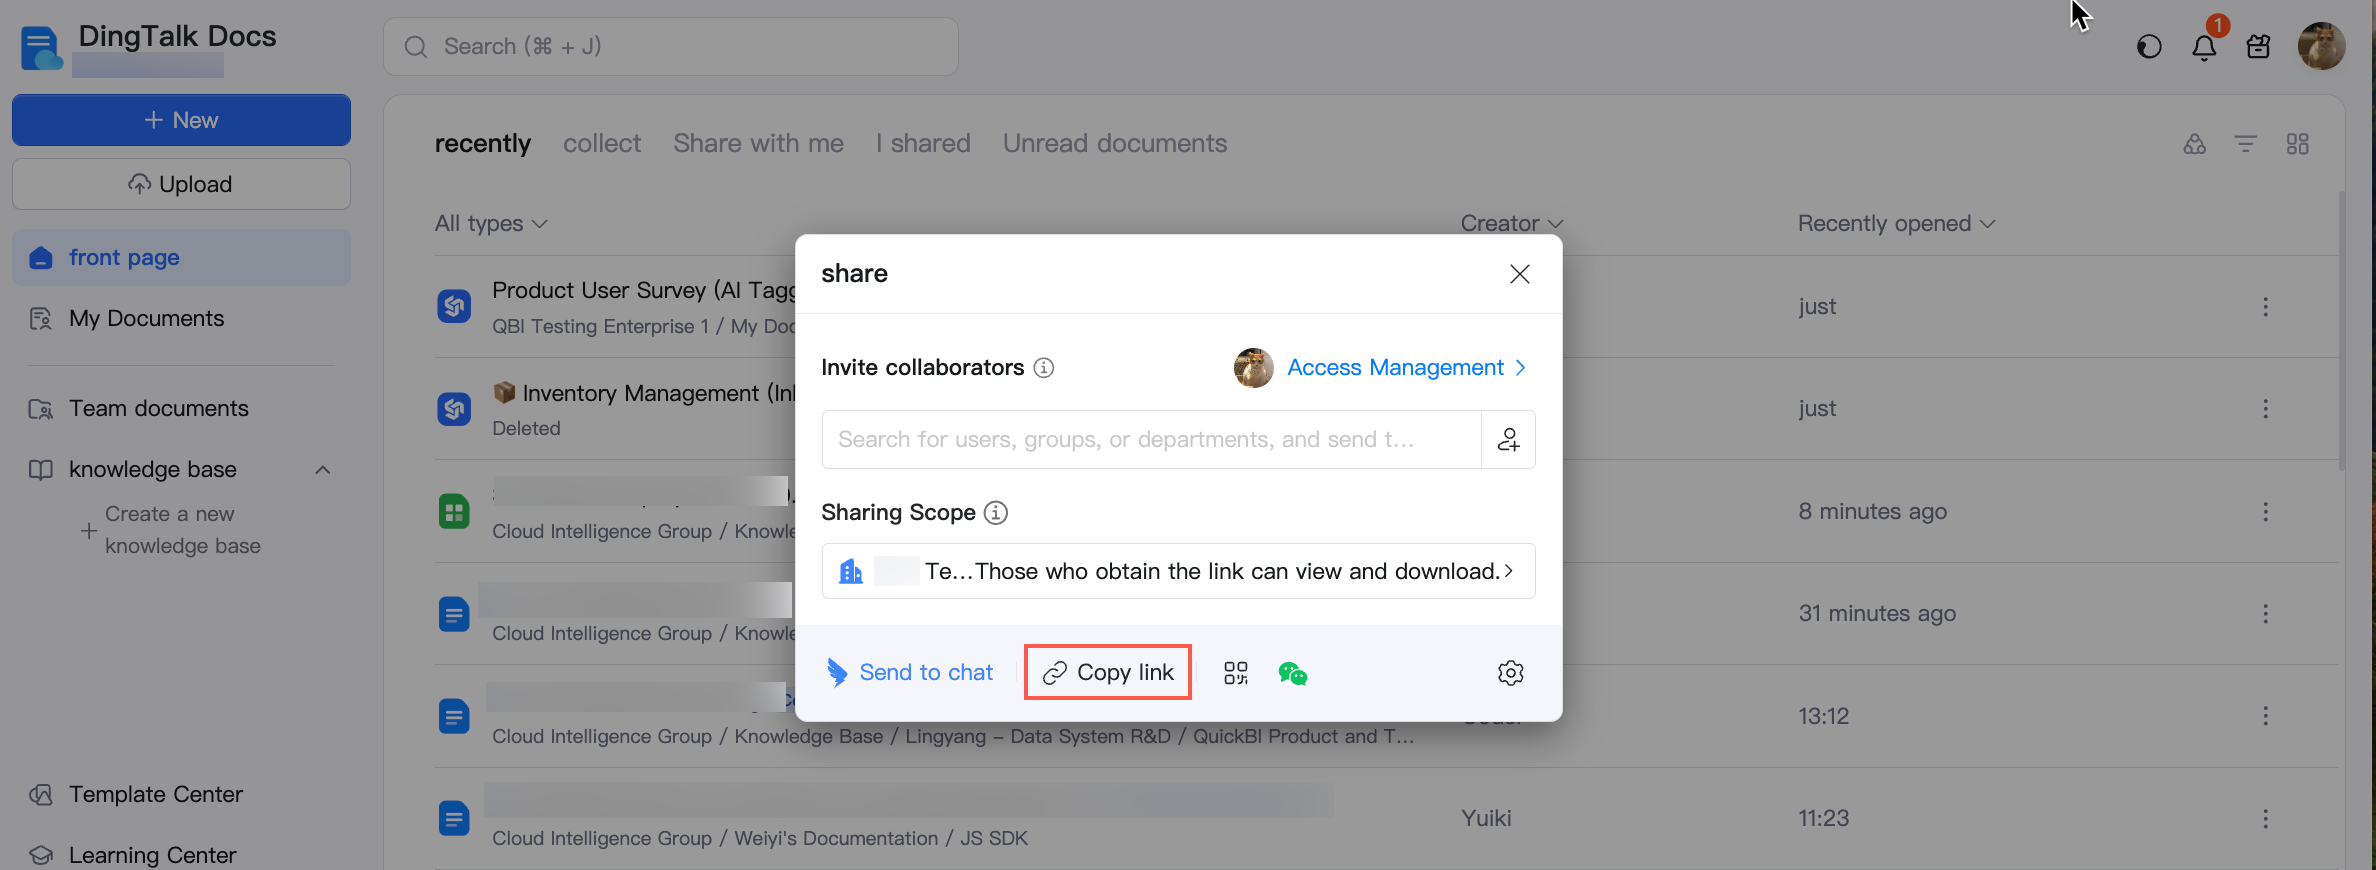Open the filter icon above document list
This screenshot has width=2376, height=870.
(x=2246, y=144)
